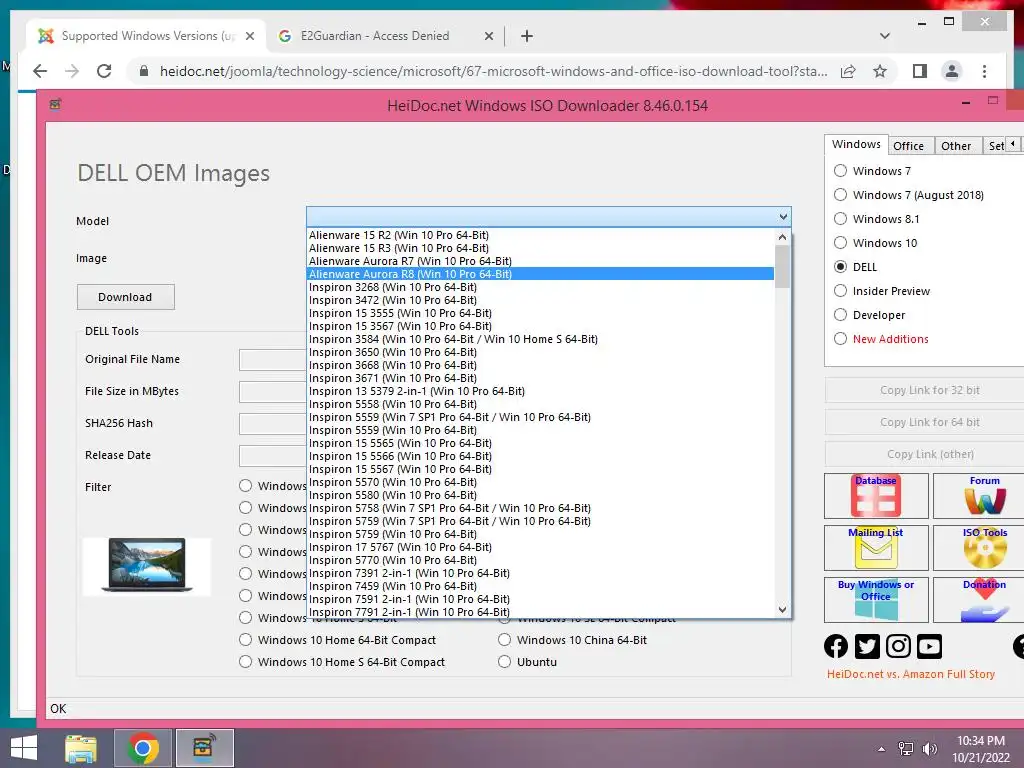Click the Dell laptop thumbnail image
Image resolution: width=1024 pixels, height=768 pixels.
click(147, 566)
